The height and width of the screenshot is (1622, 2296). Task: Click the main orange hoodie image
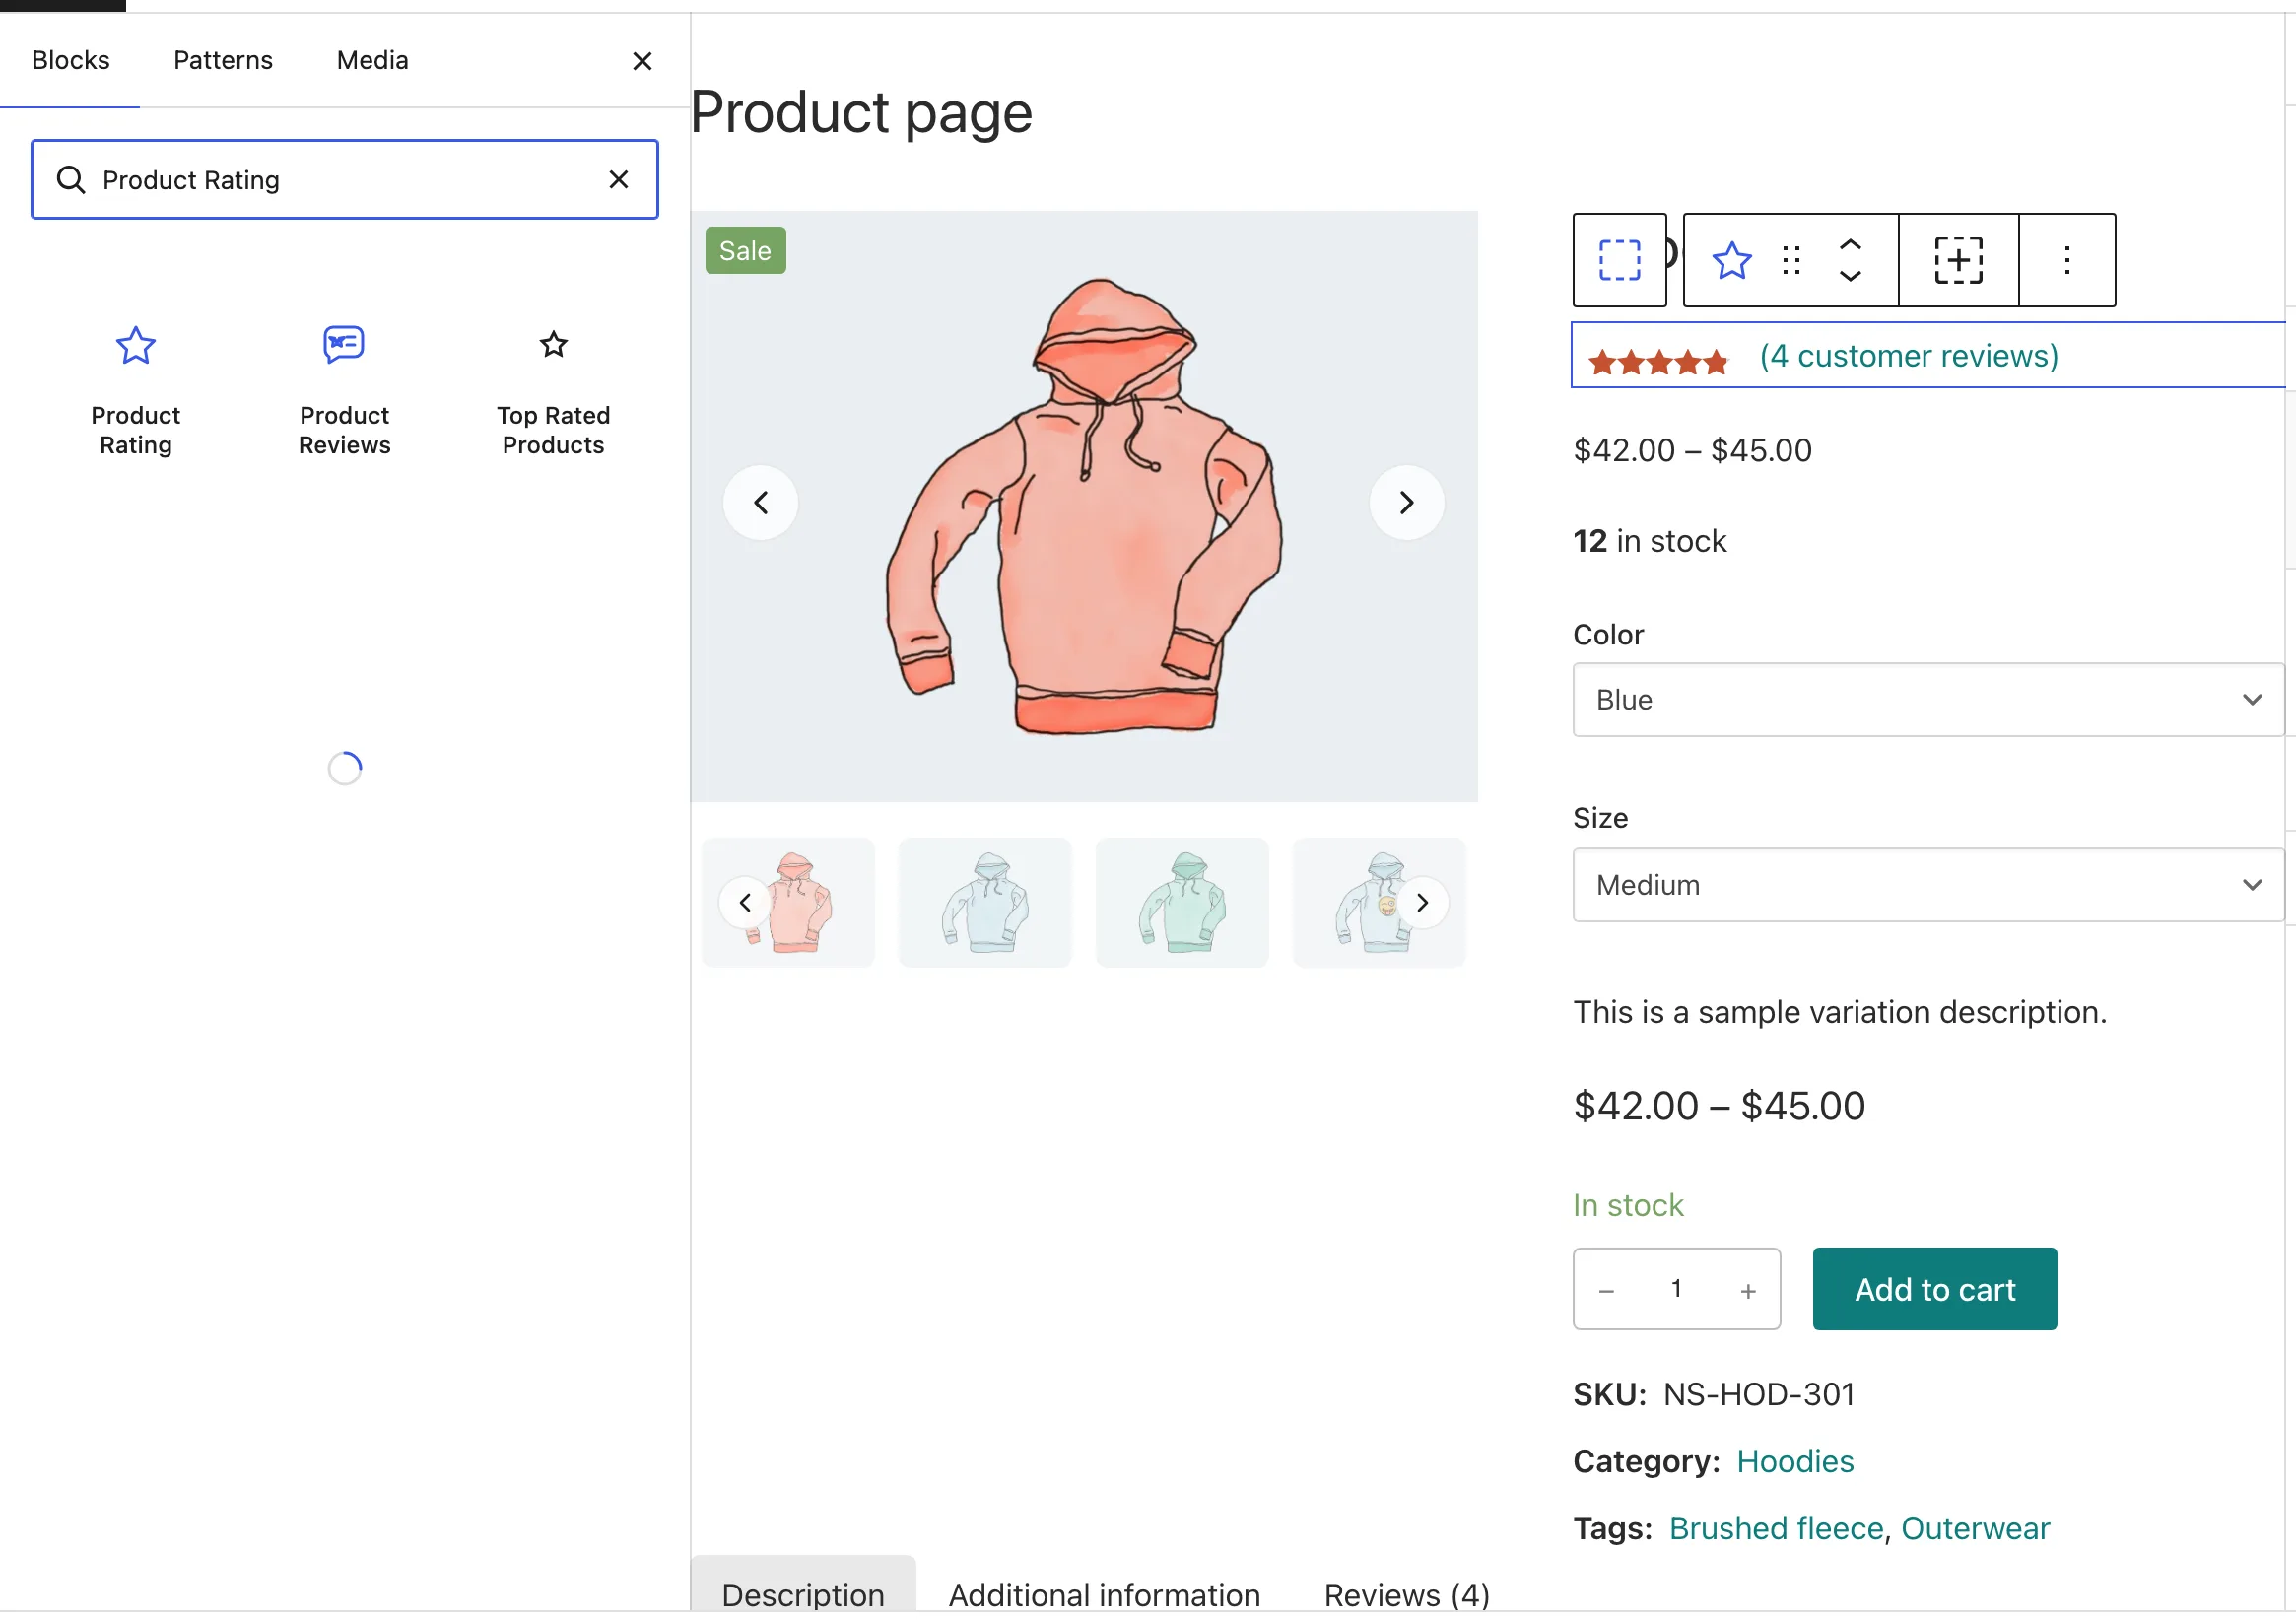[x=1084, y=506]
